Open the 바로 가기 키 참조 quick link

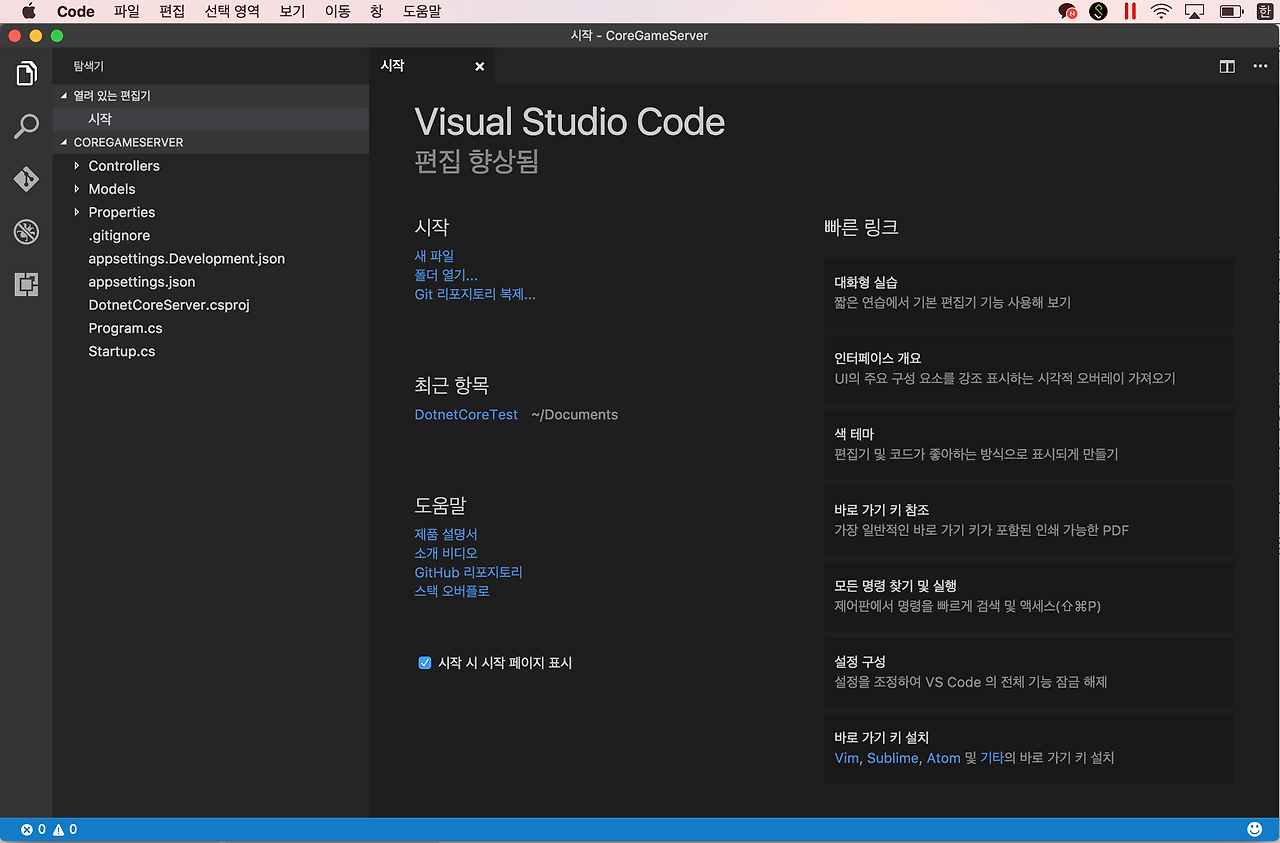pos(1029,521)
